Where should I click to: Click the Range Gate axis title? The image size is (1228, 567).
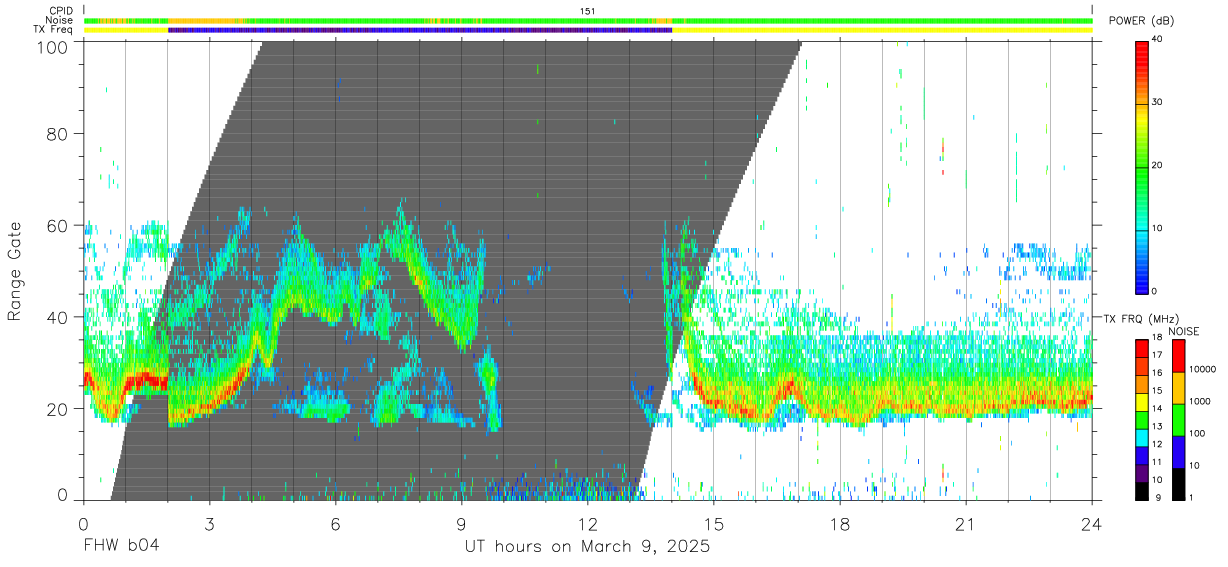coord(15,271)
